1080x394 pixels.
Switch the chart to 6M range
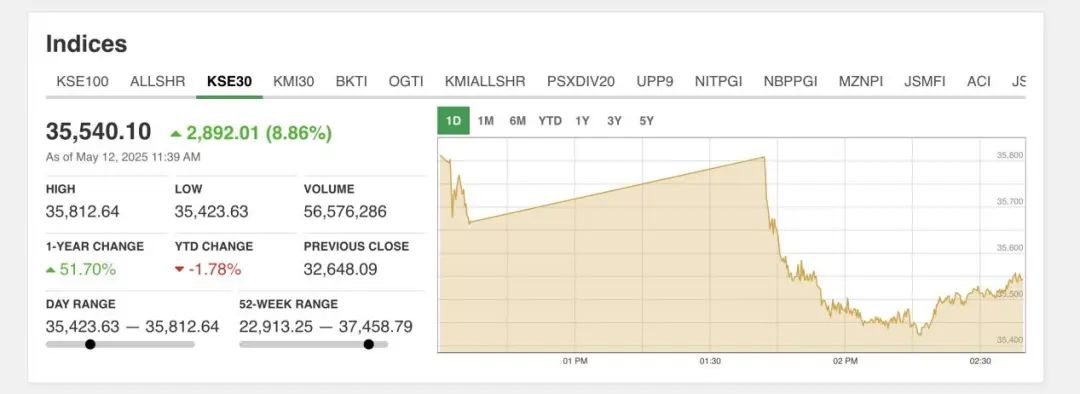(517, 121)
